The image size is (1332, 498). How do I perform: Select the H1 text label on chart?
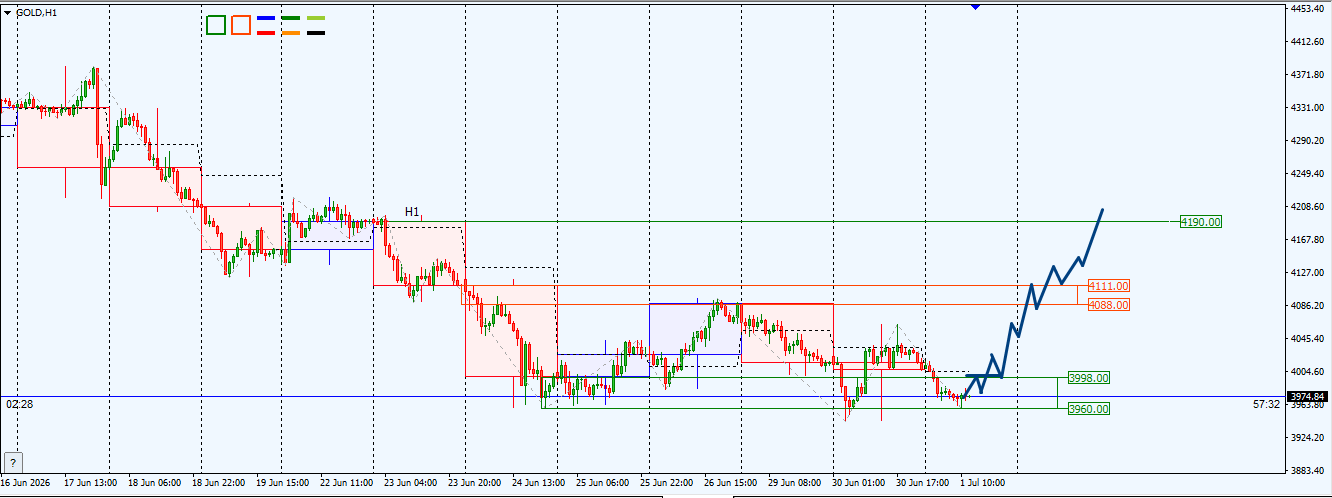pos(412,212)
